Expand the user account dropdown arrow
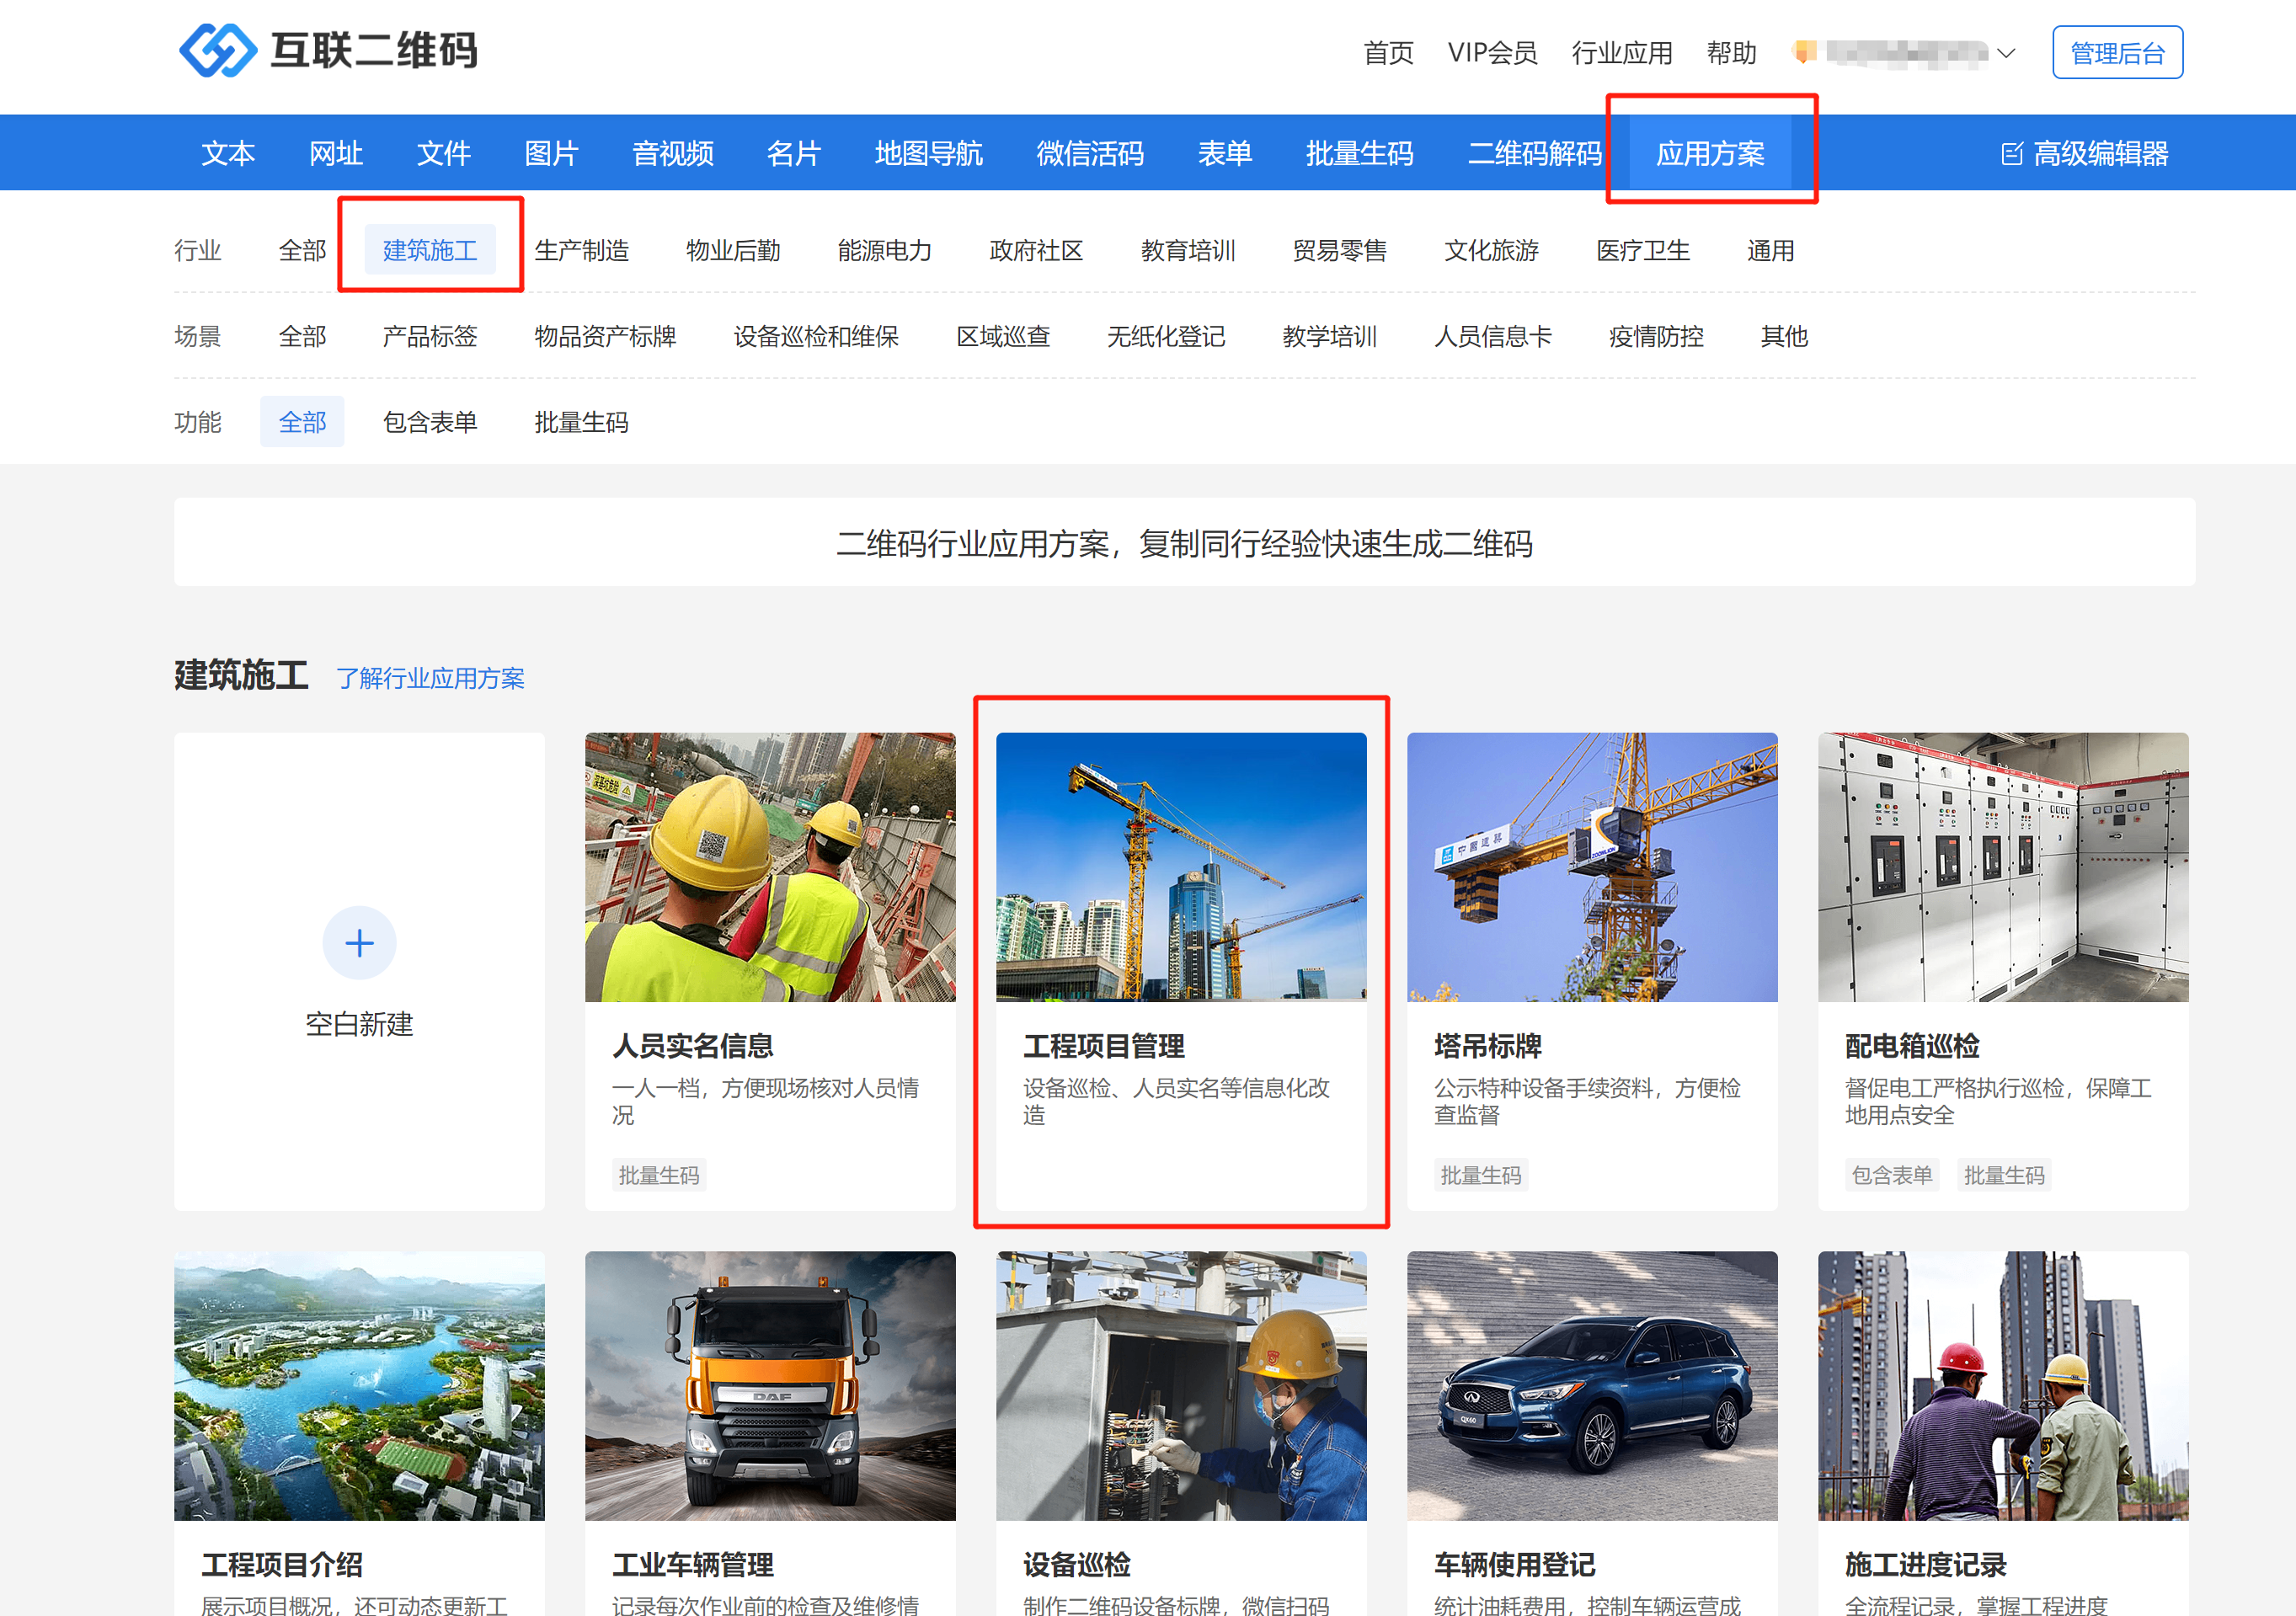This screenshot has width=2296, height=1616. coord(2005,53)
